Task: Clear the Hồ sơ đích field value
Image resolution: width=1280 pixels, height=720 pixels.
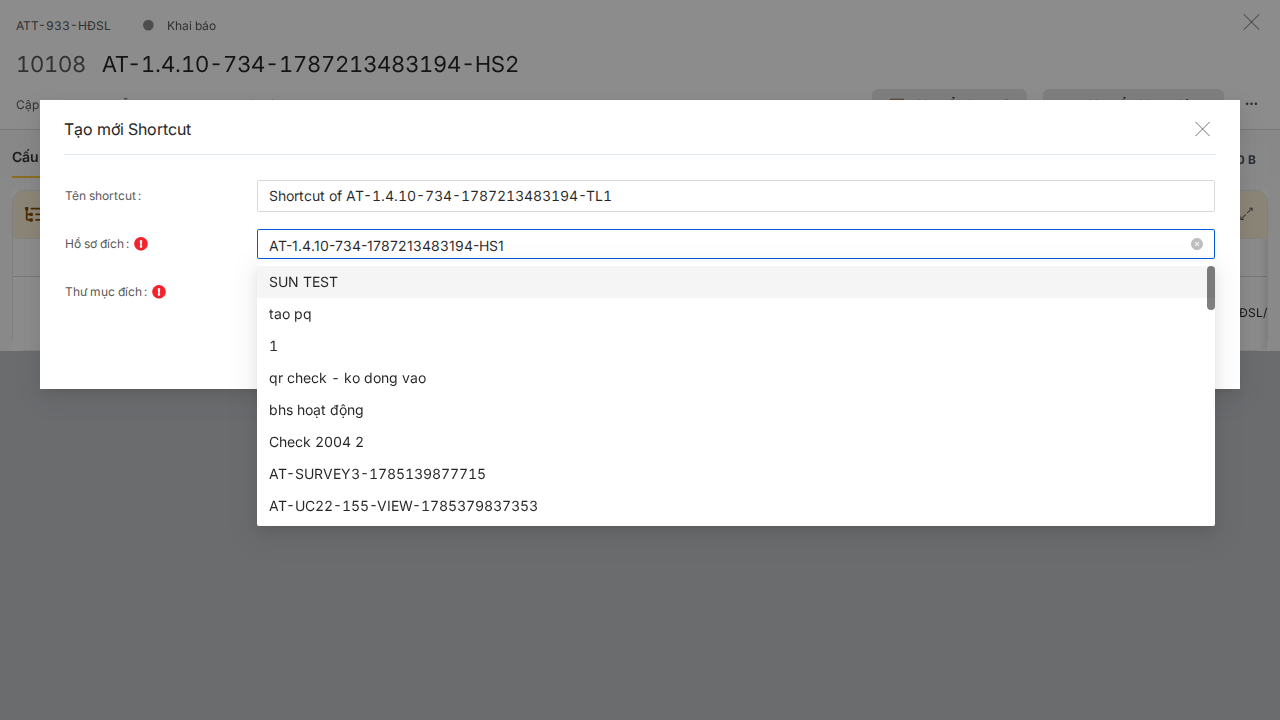Action: 1196,244
